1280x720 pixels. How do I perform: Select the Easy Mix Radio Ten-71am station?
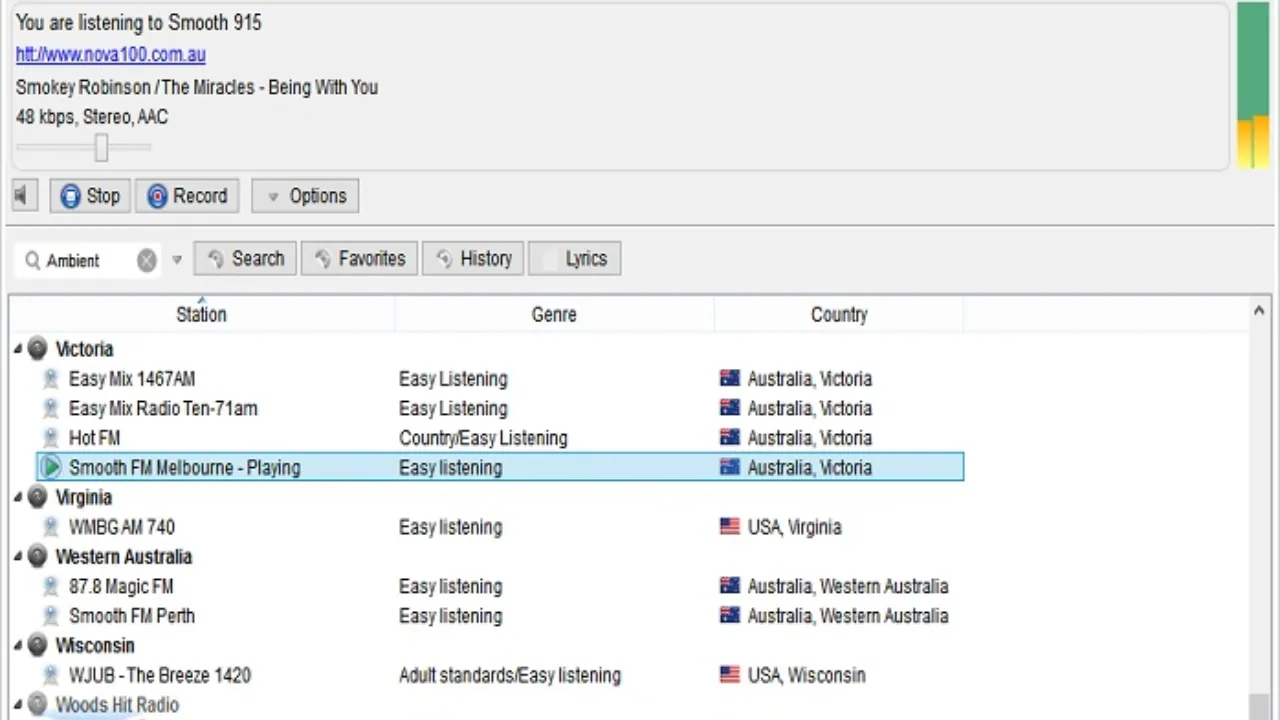(x=163, y=408)
